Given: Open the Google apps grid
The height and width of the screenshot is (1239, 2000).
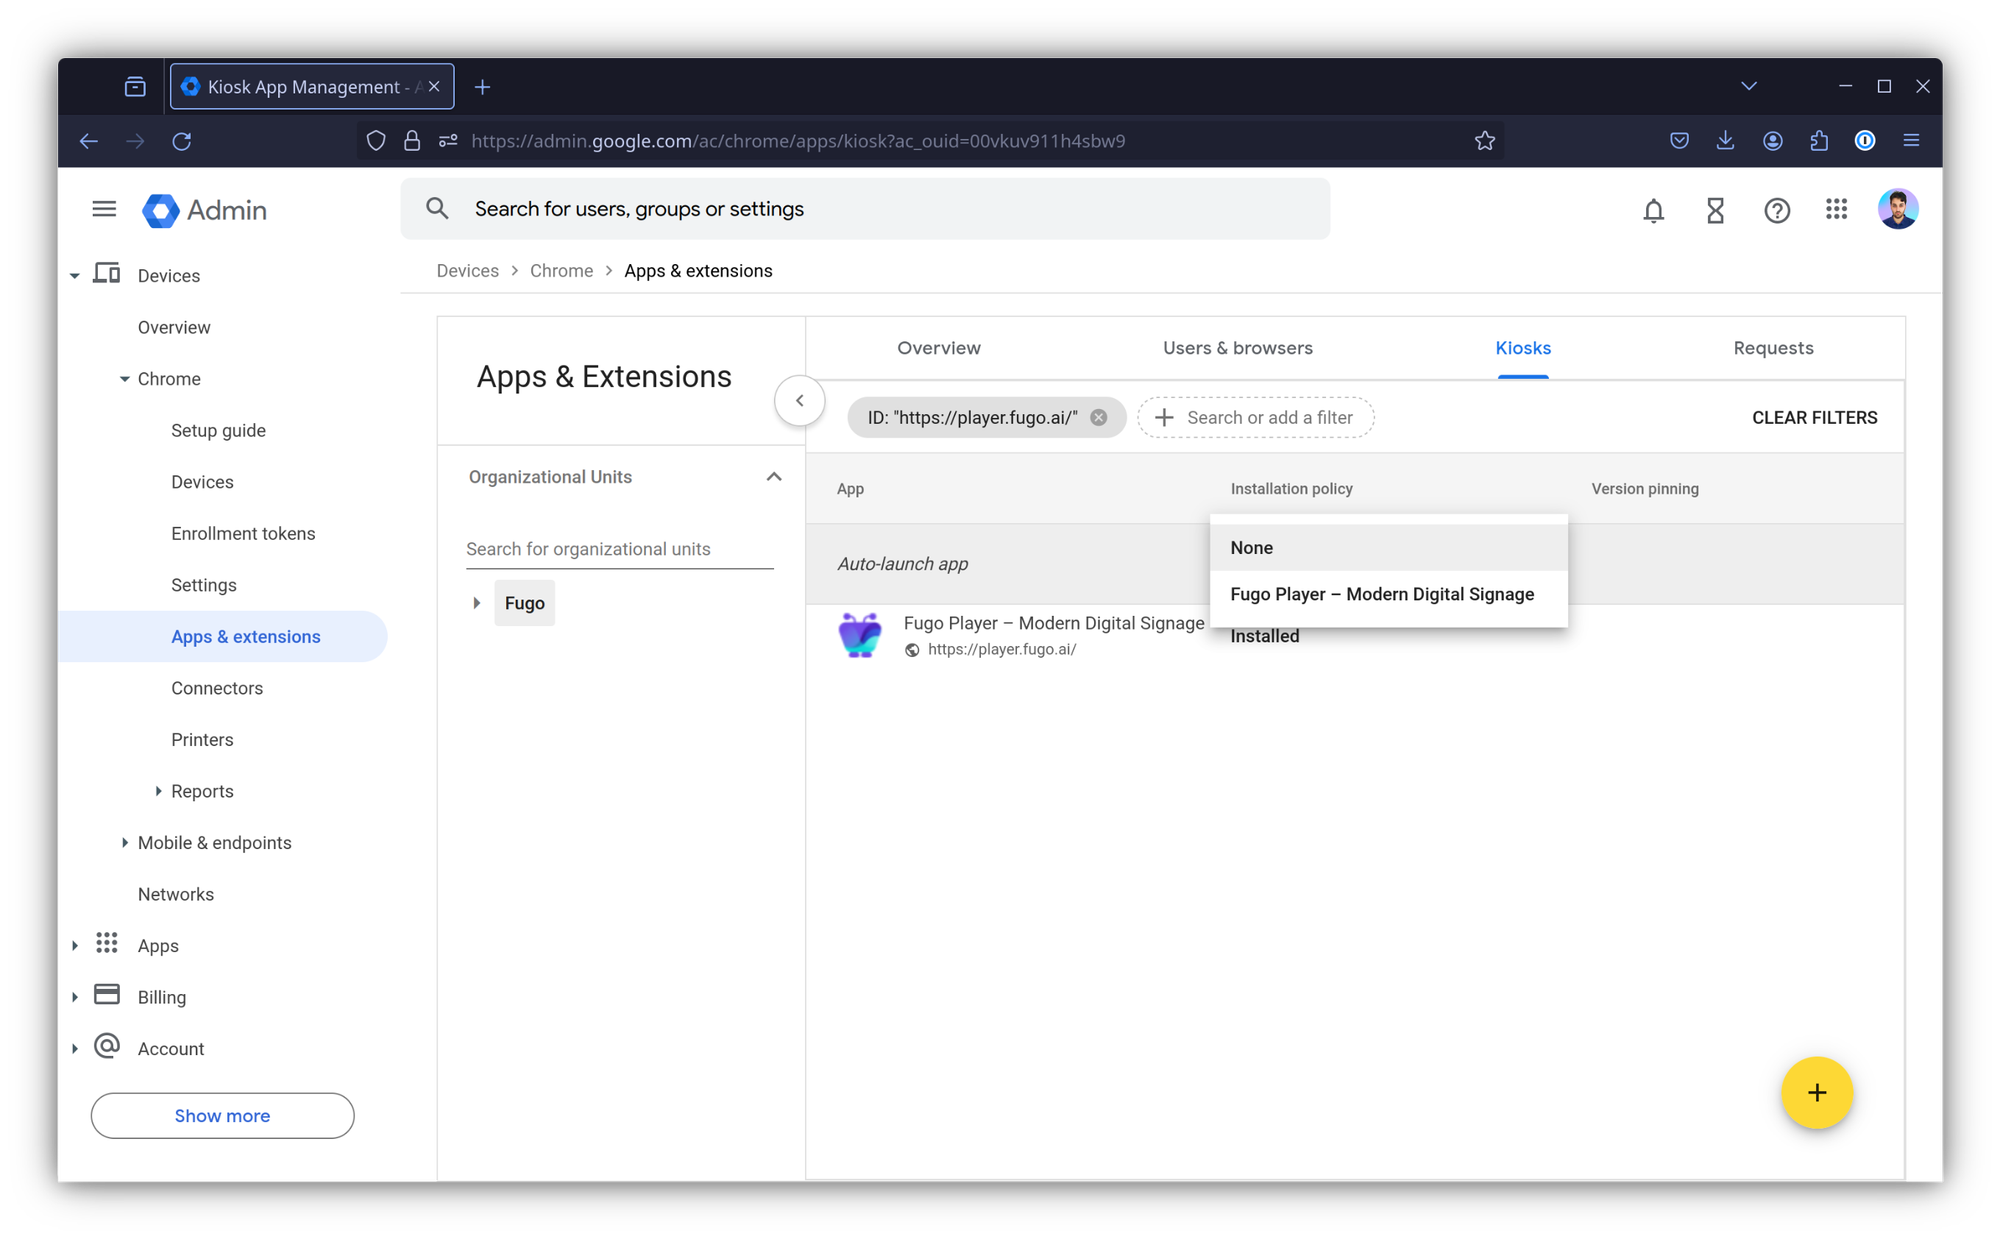Looking at the screenshot, I should [1836, 209].
